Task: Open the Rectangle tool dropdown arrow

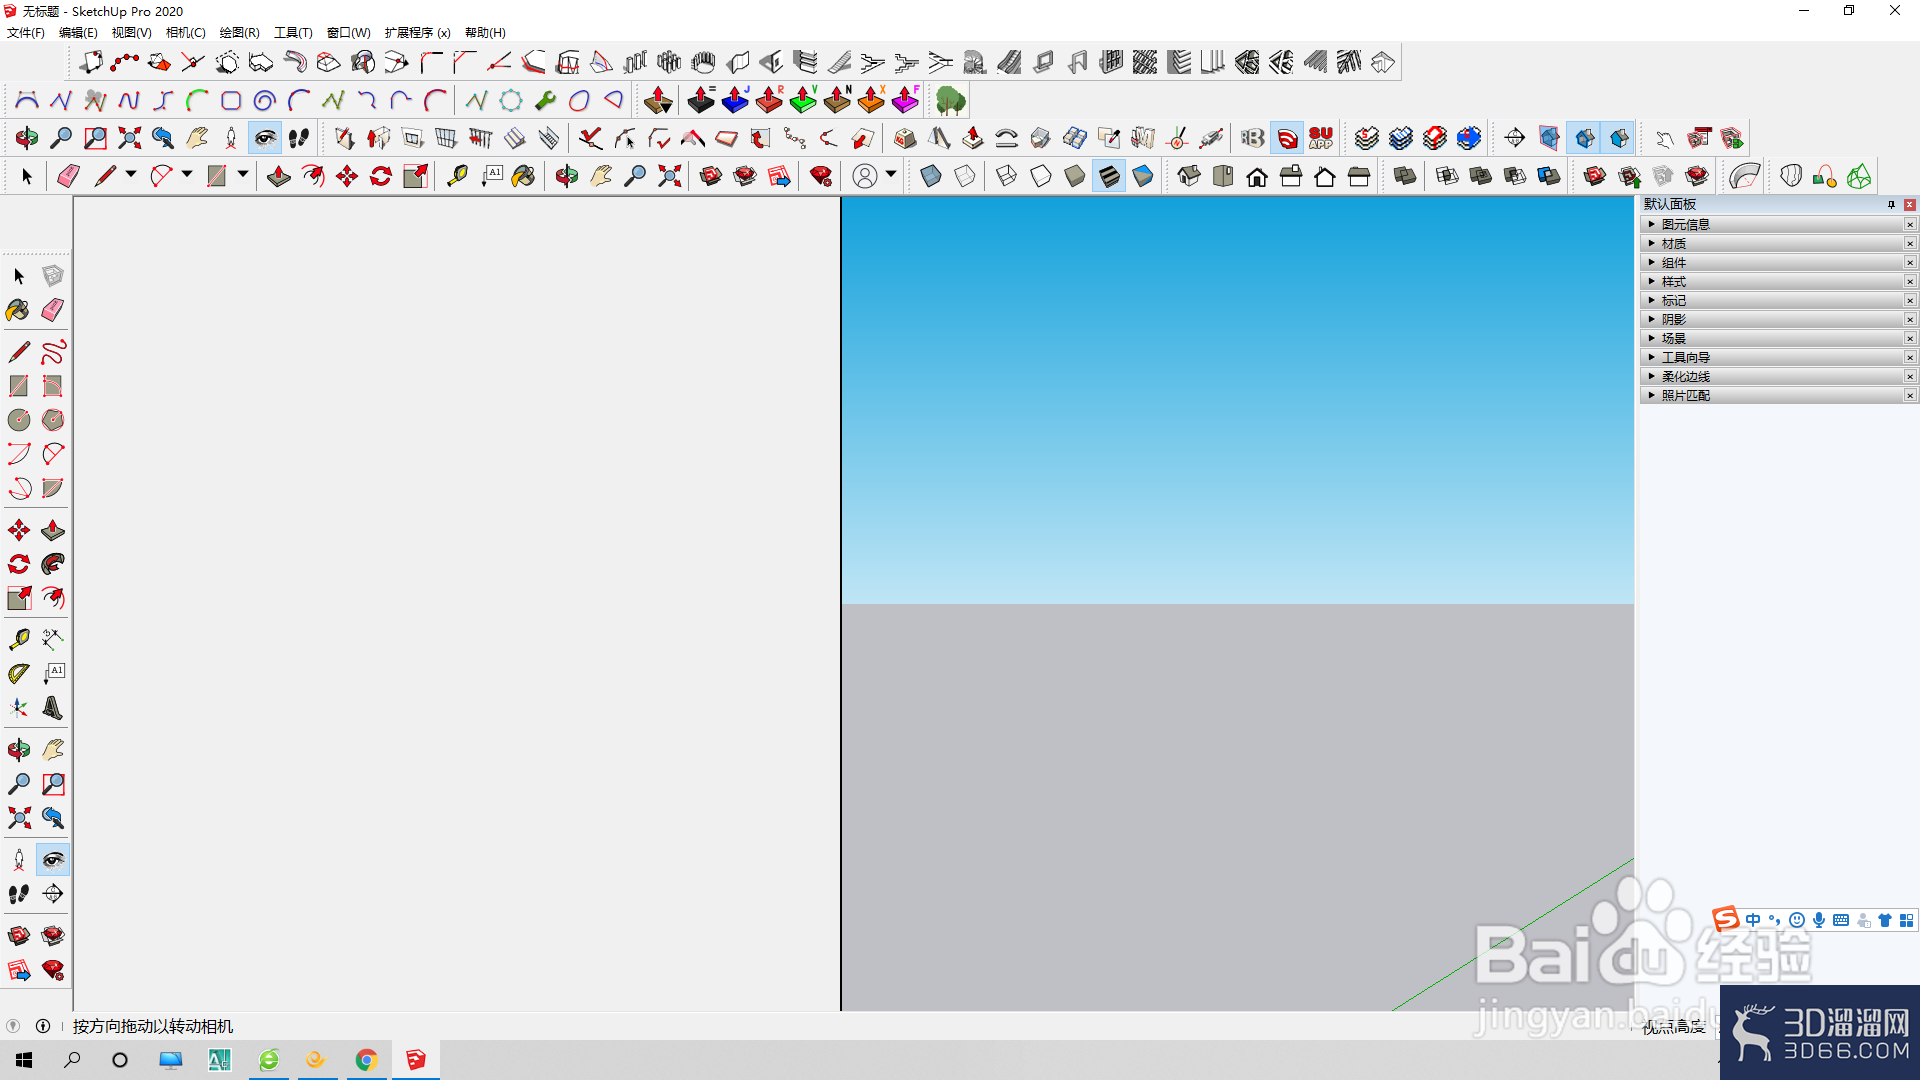Action: [x=243, y=175]
